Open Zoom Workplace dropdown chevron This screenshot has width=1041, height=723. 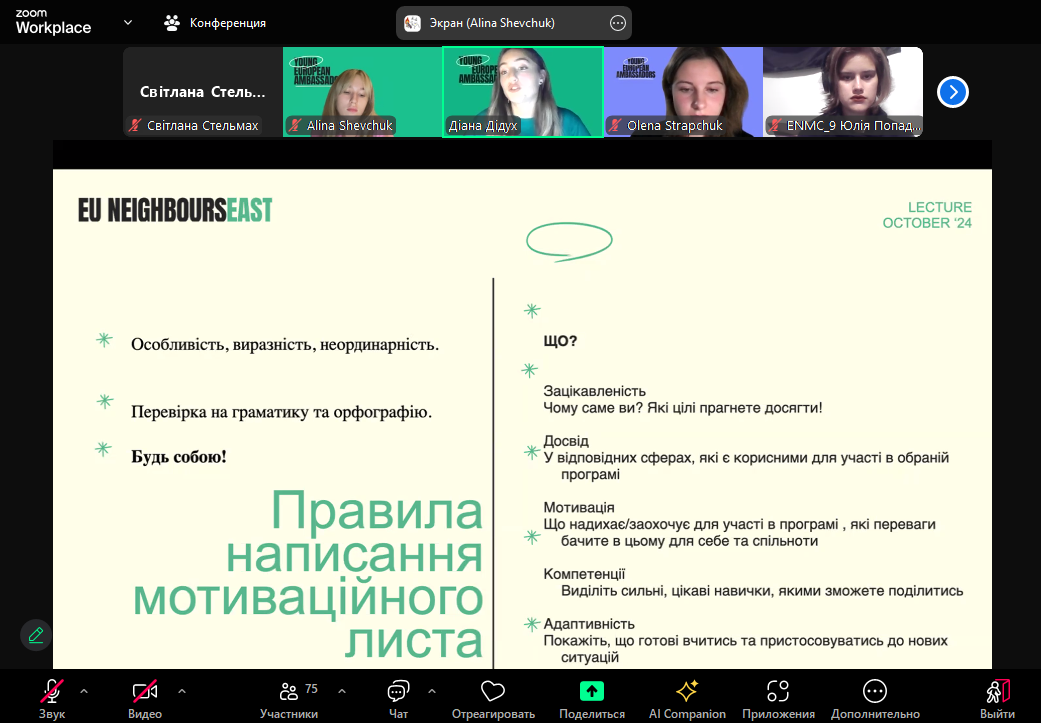[128, 22]
